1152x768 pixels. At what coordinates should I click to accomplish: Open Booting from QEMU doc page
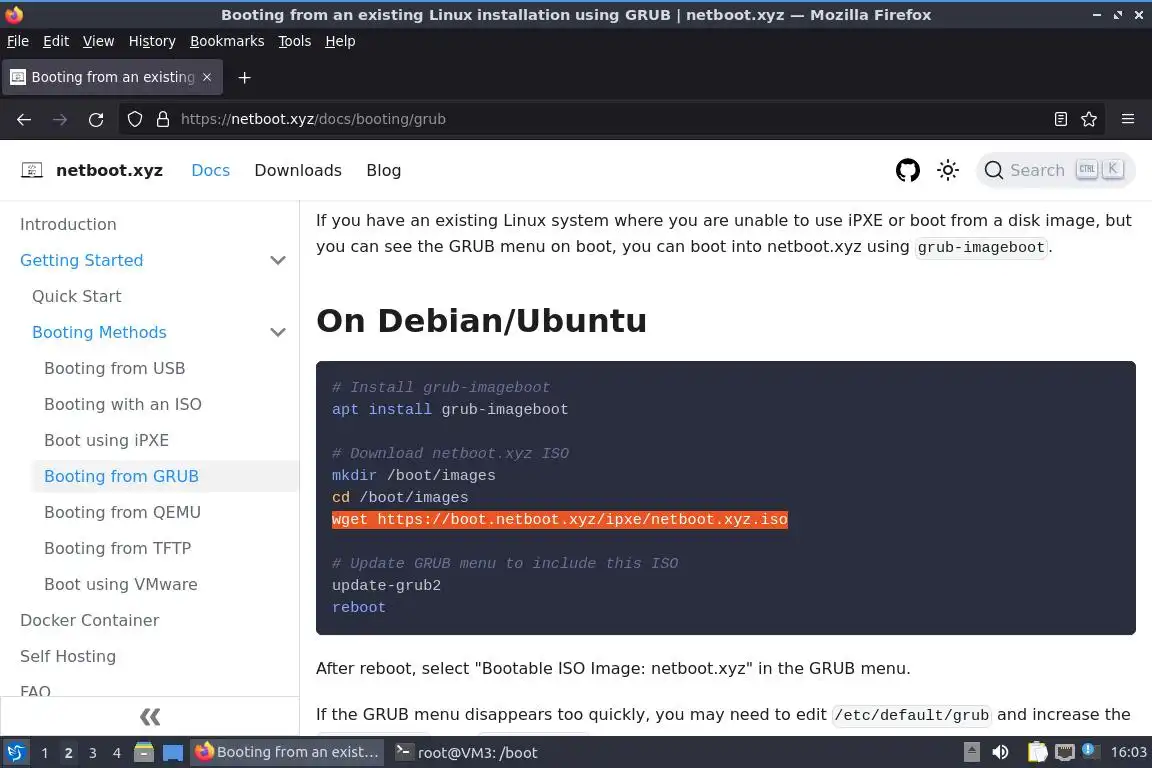point(123,512)
